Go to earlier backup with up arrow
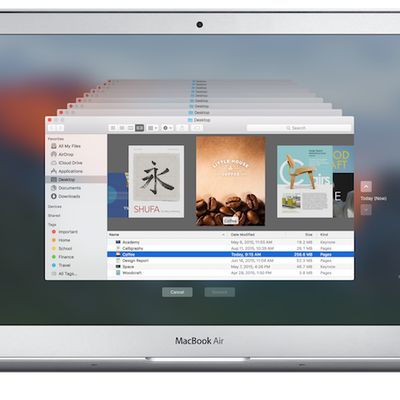 coord(366,187)
